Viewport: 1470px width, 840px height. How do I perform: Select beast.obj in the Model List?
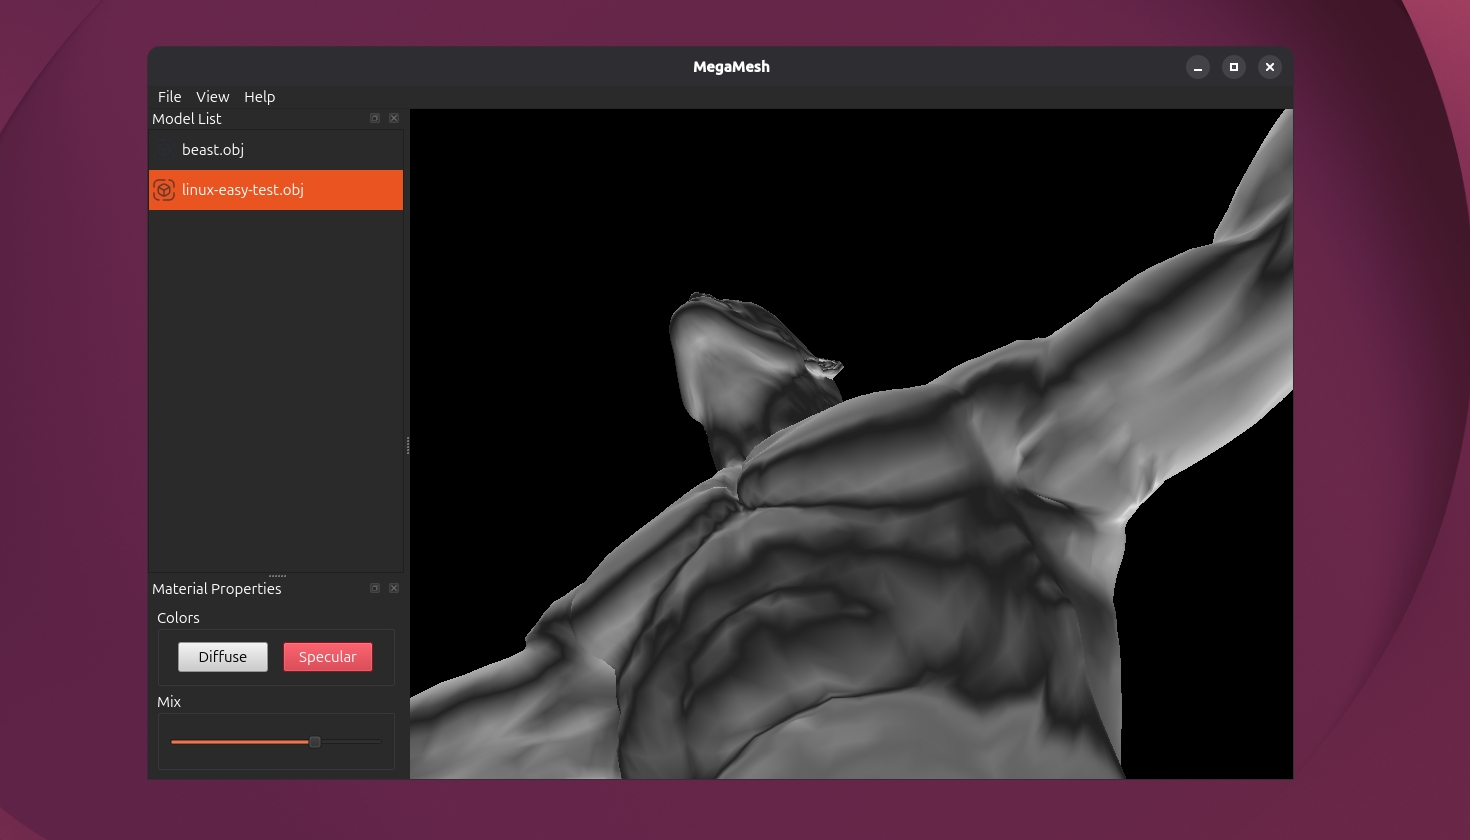pyautogui.click(x=276, y=150)
